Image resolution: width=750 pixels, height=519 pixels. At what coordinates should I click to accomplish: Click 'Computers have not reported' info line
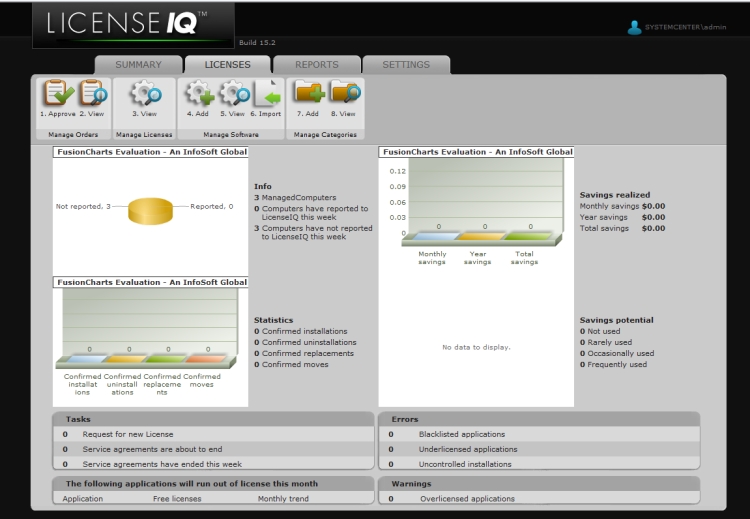pyautogui.click(x=313, y=232)
